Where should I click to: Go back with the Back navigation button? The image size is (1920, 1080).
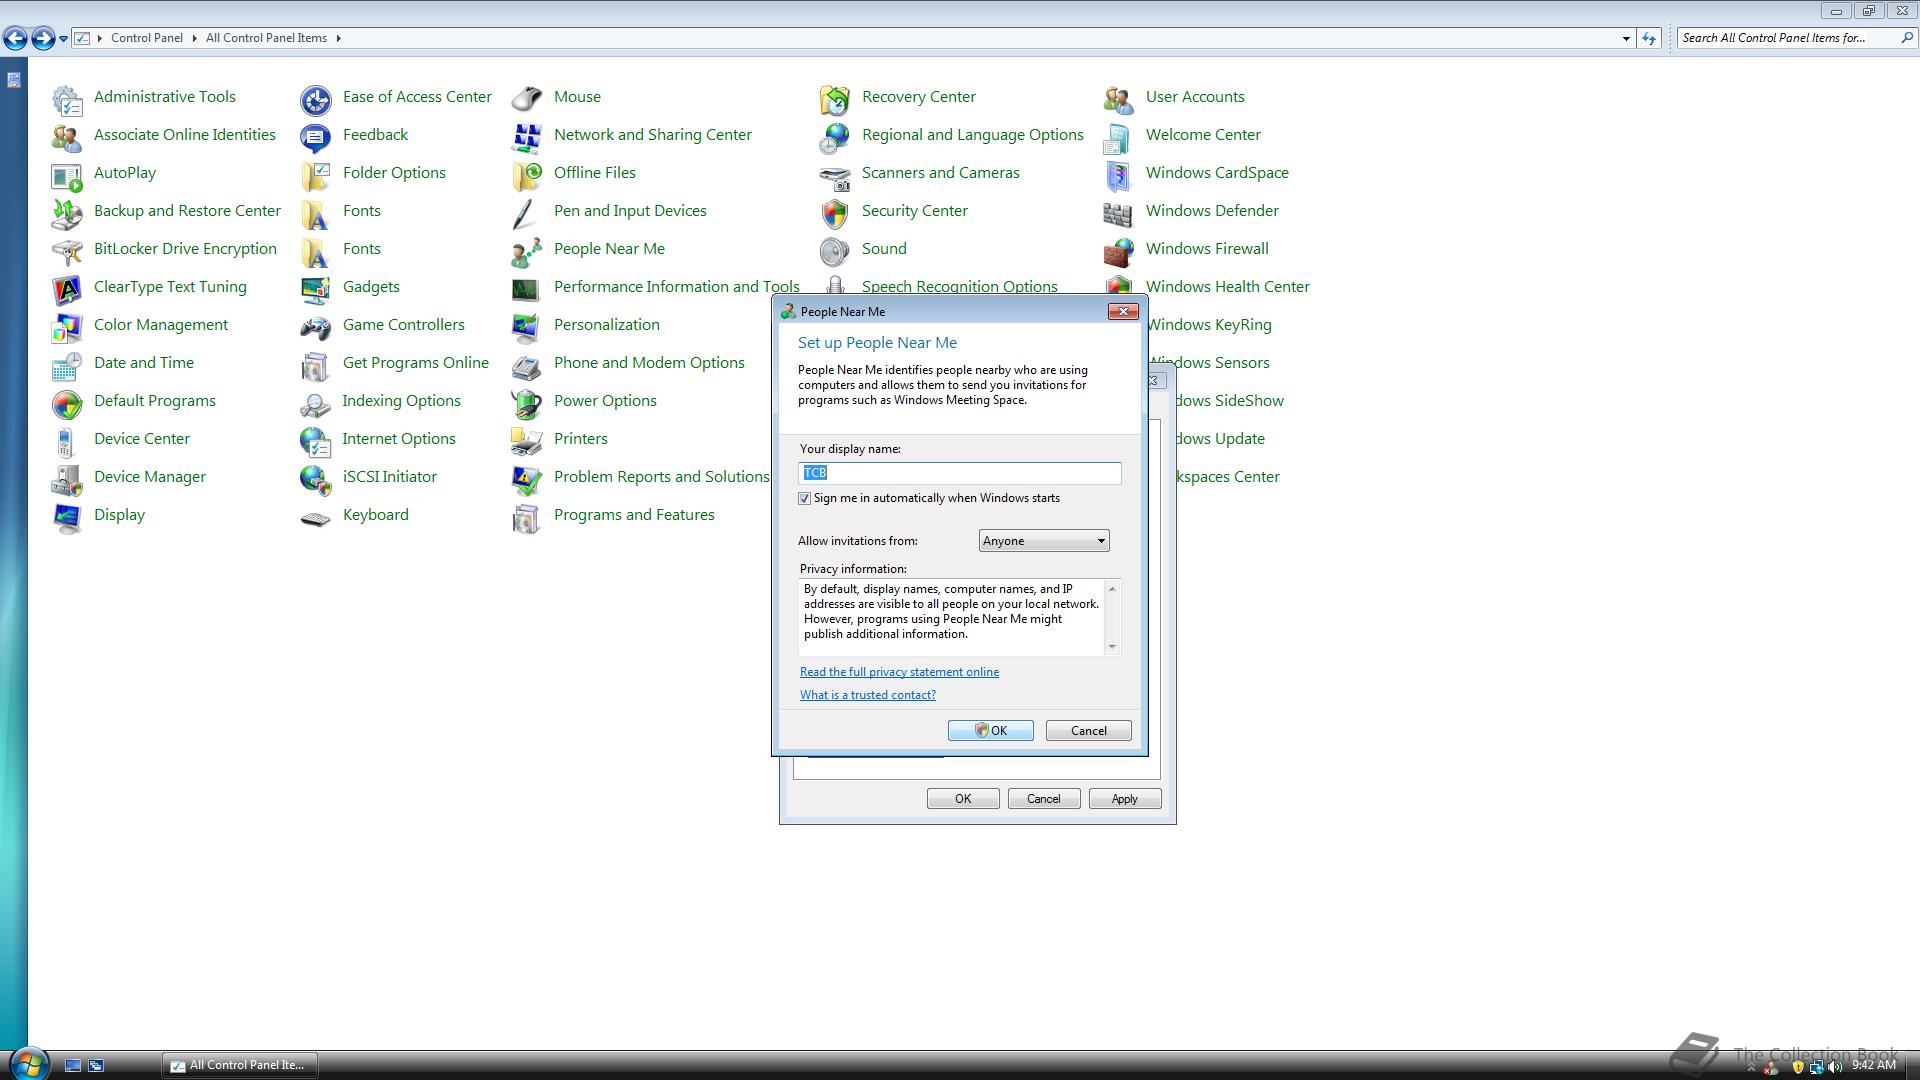[15, 38]
